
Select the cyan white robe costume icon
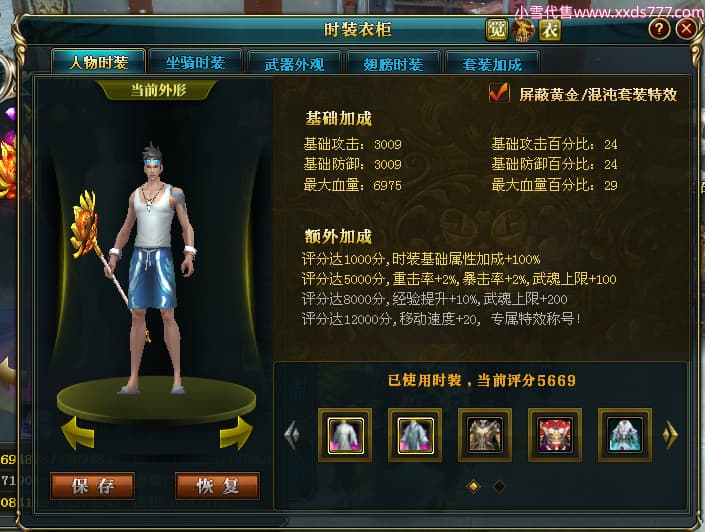[625, 435]
